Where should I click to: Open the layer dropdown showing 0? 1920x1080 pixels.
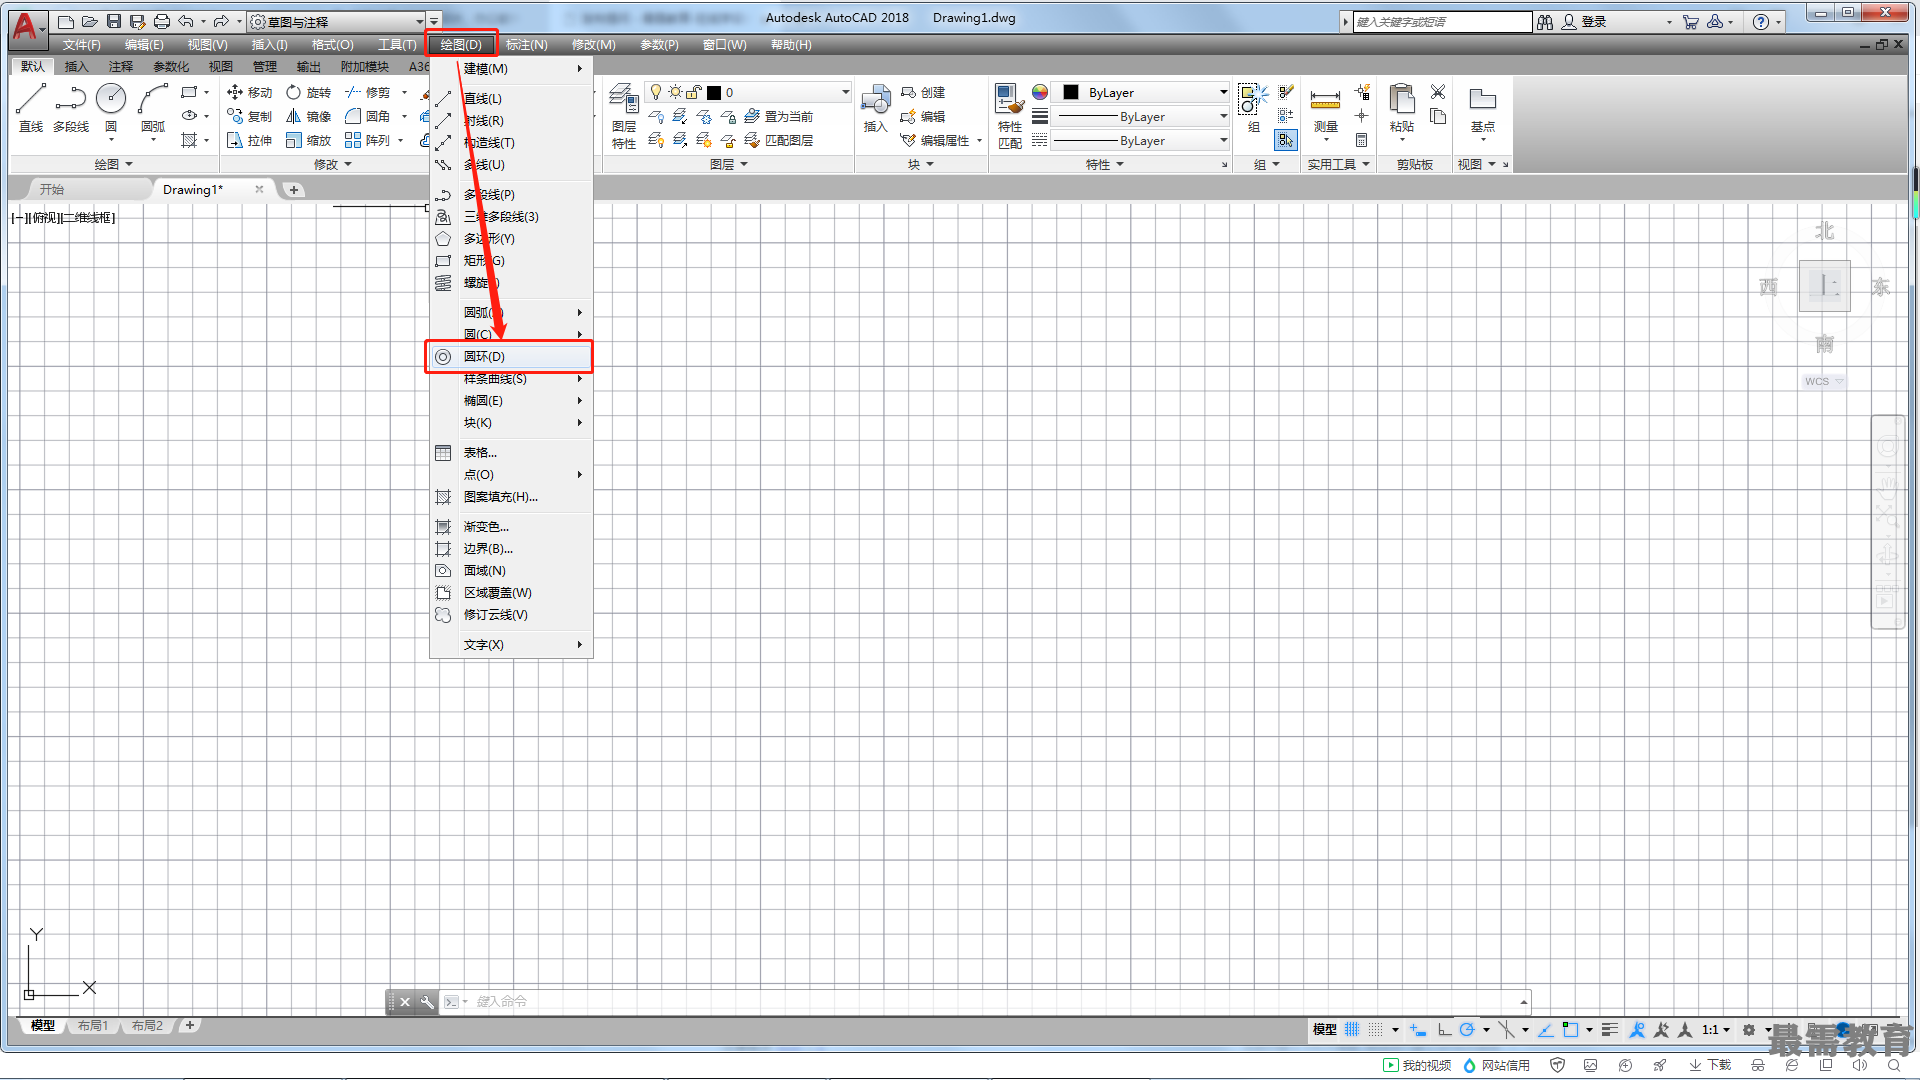[x=748, y=92]
